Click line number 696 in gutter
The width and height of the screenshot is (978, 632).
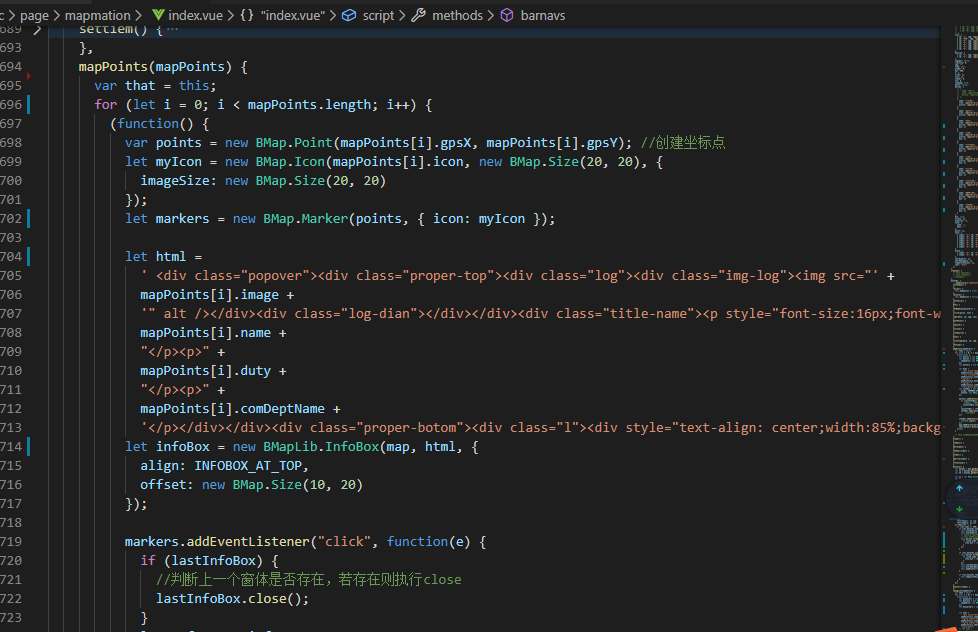click(x=11, y=105)
